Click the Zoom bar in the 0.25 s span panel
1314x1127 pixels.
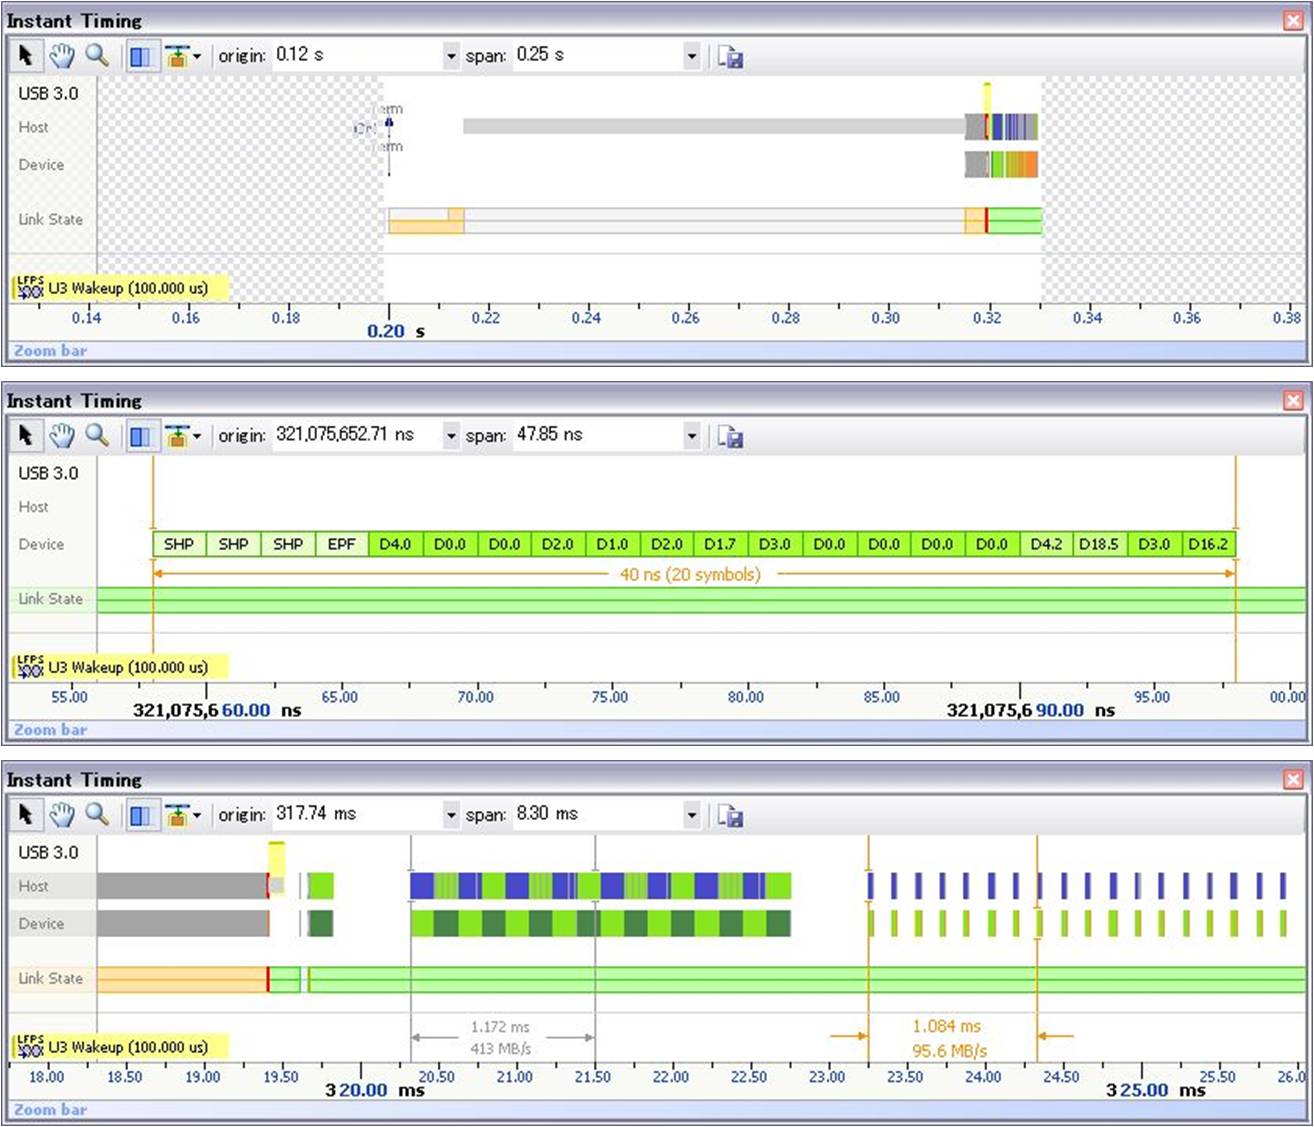pyautogui.click(x=657, y=351)
